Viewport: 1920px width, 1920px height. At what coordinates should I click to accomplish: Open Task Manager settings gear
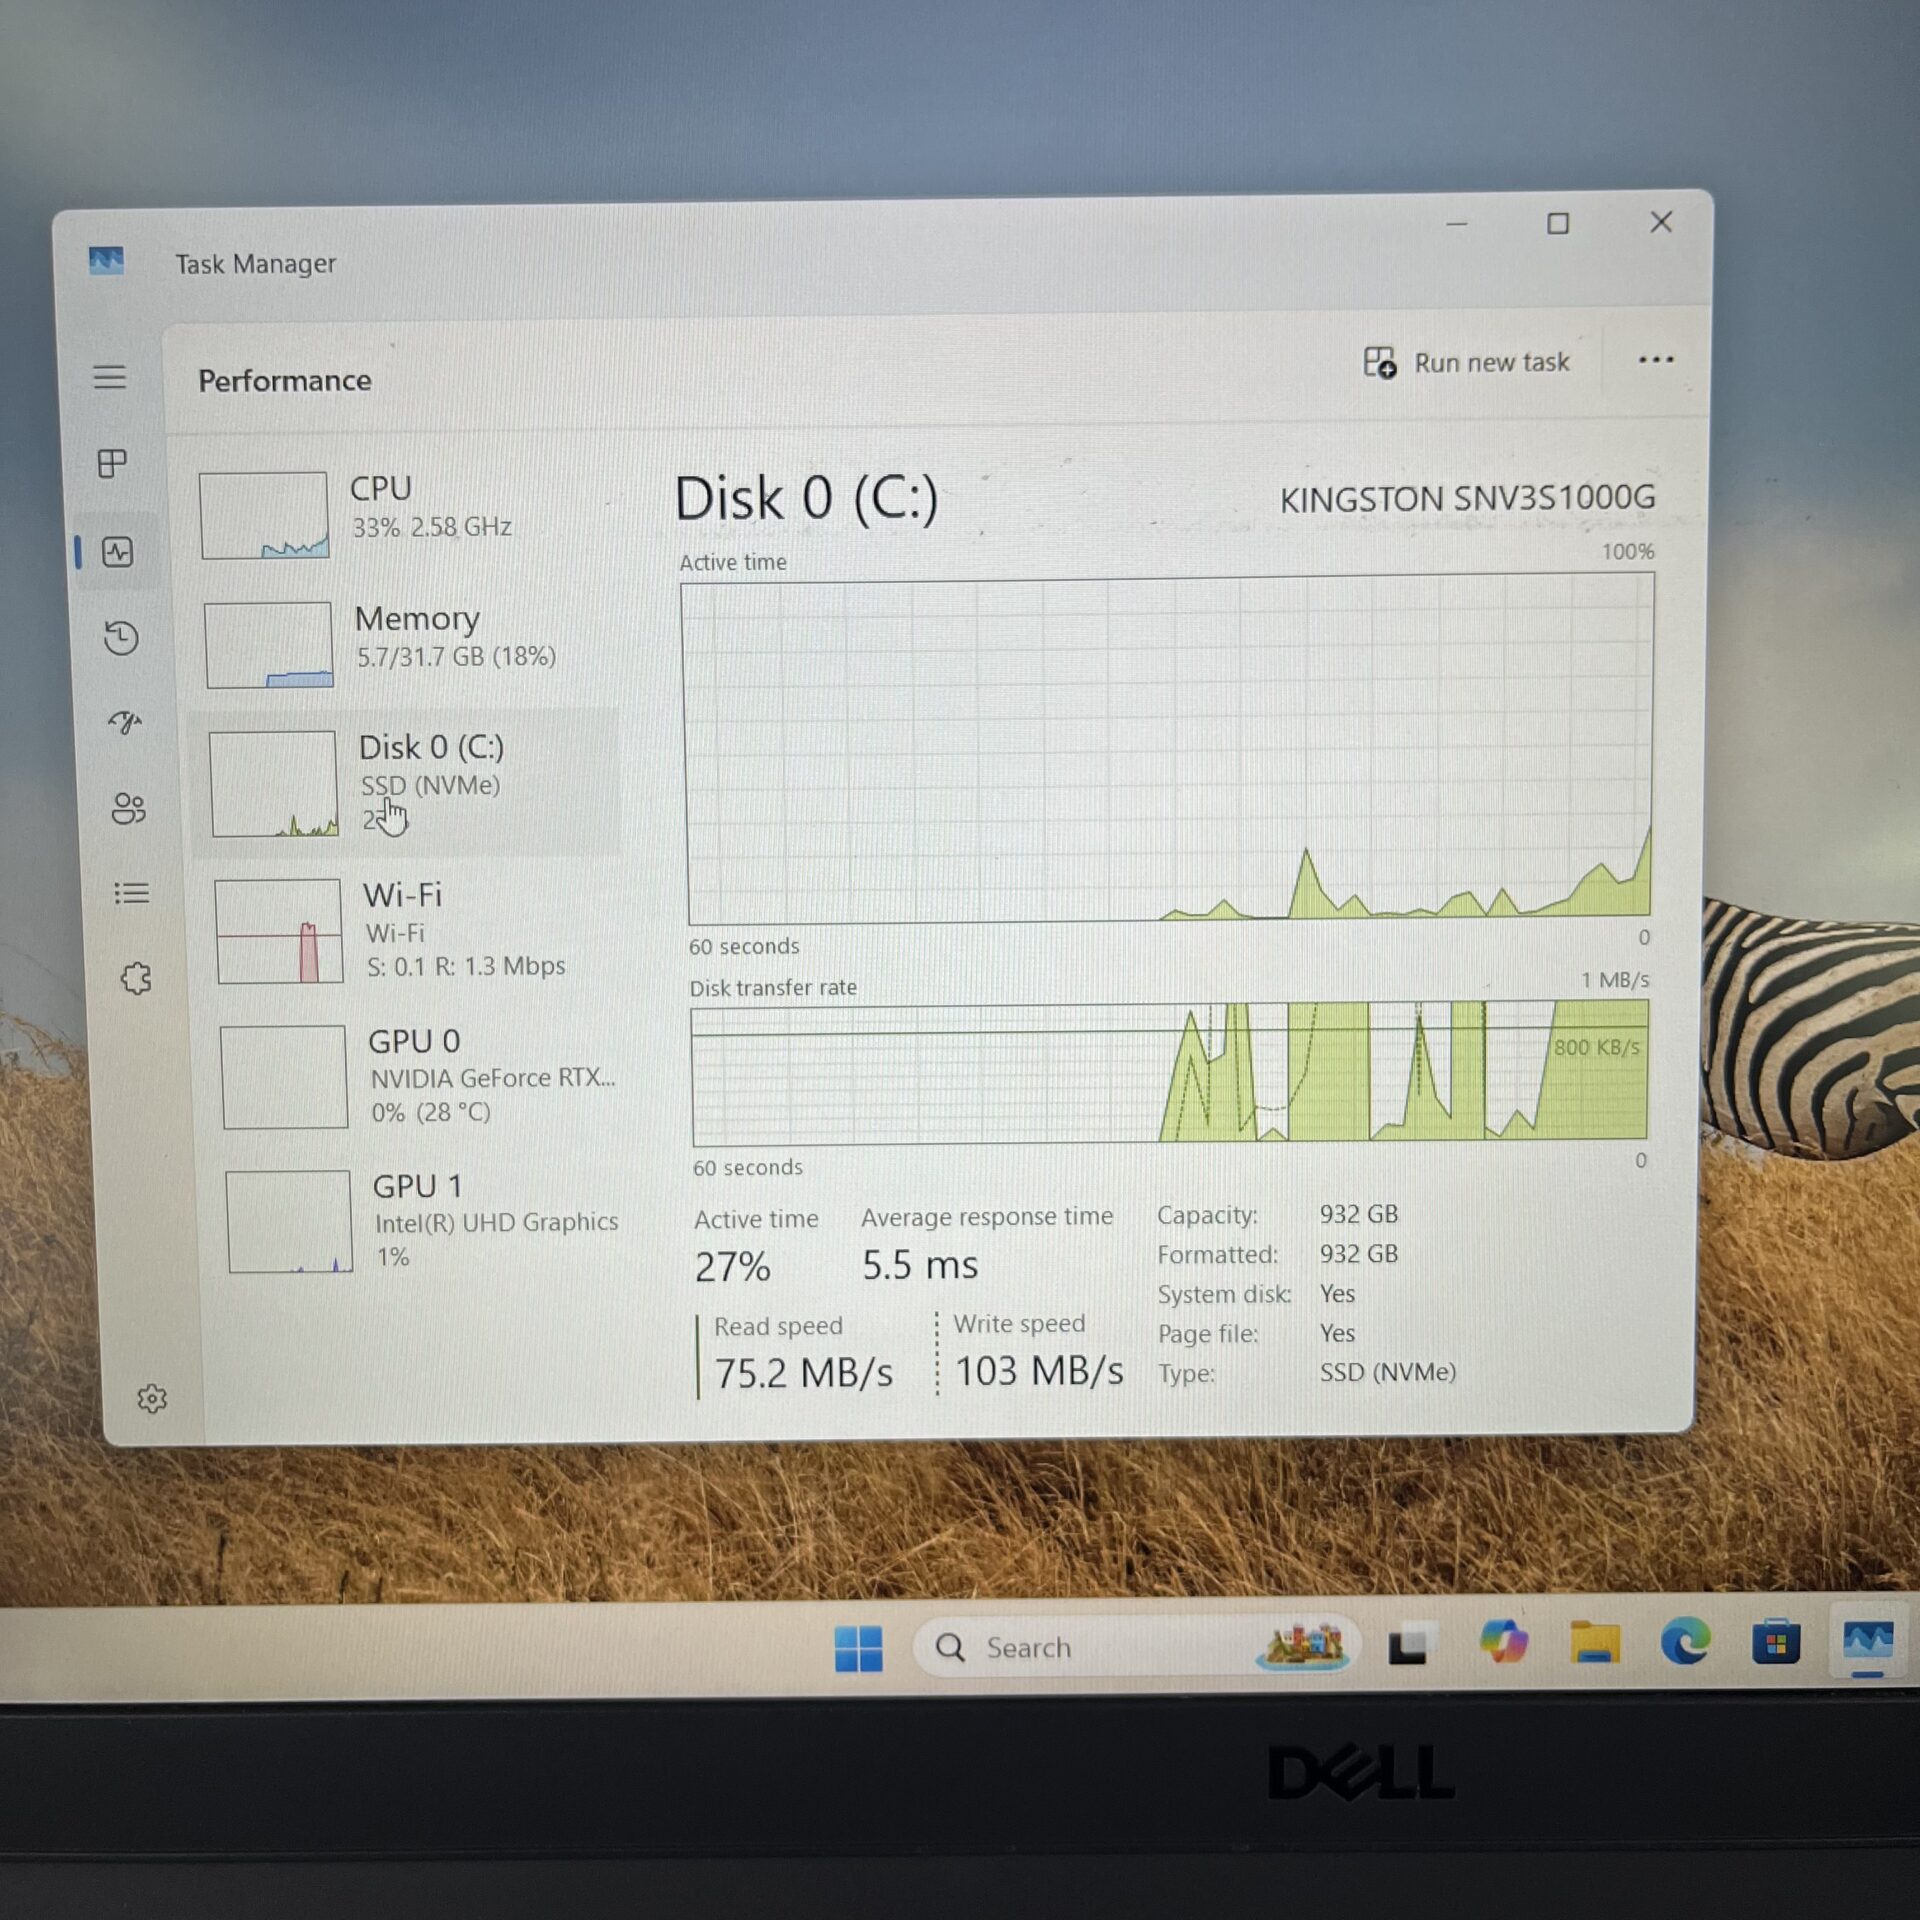(151, 1399)
